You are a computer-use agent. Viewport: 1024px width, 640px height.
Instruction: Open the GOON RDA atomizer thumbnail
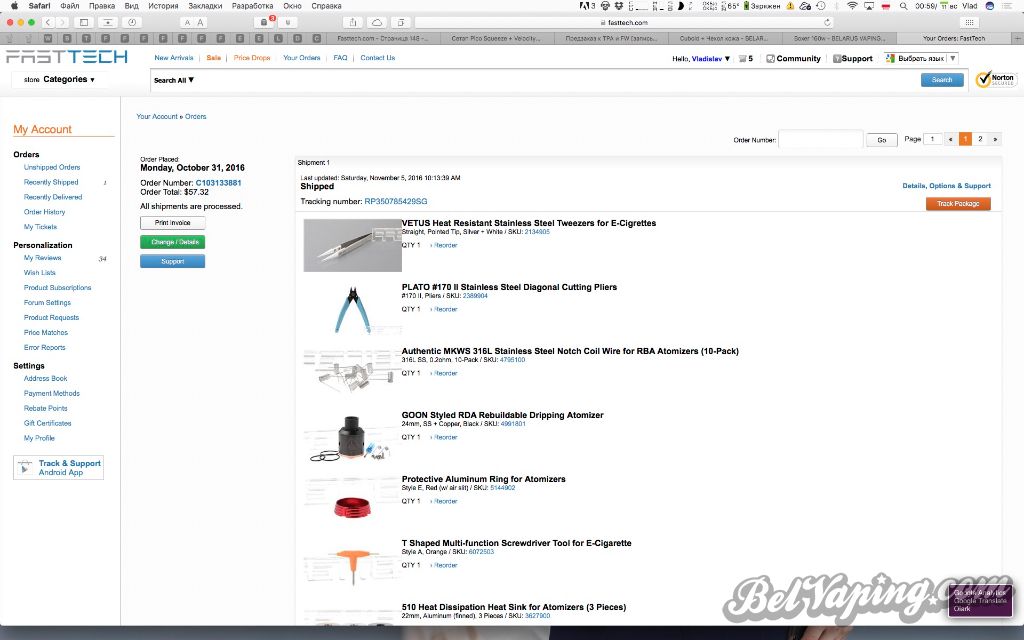(x=353, y=438)
